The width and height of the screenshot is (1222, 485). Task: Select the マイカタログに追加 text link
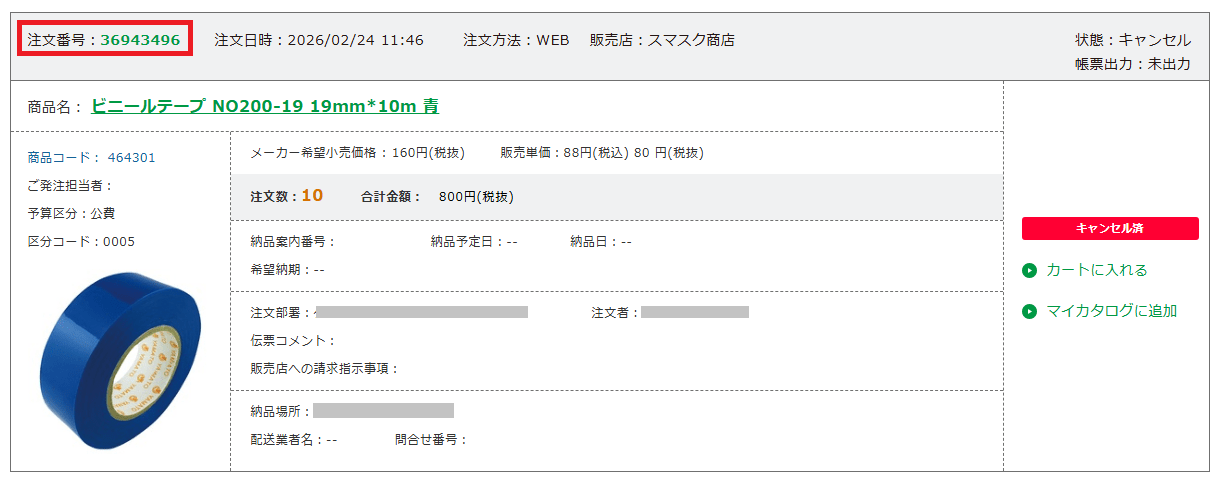1111,311
